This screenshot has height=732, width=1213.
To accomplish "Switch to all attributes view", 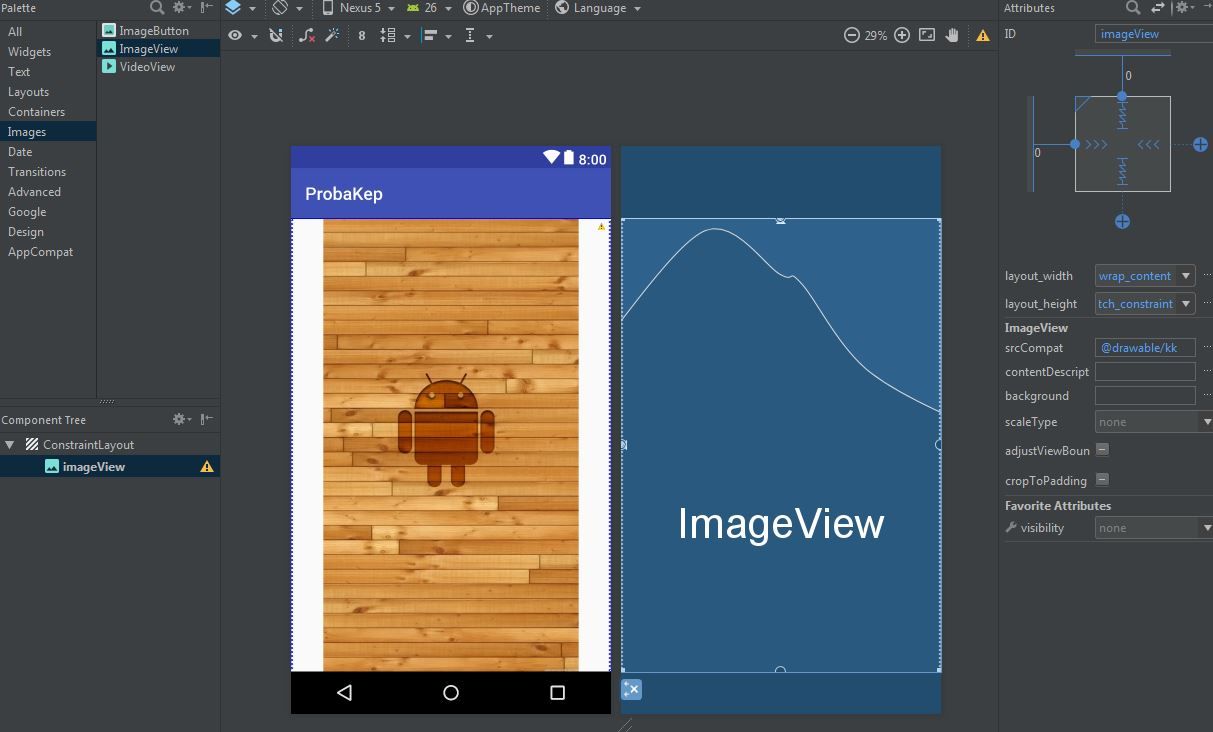I will 1158,7.
